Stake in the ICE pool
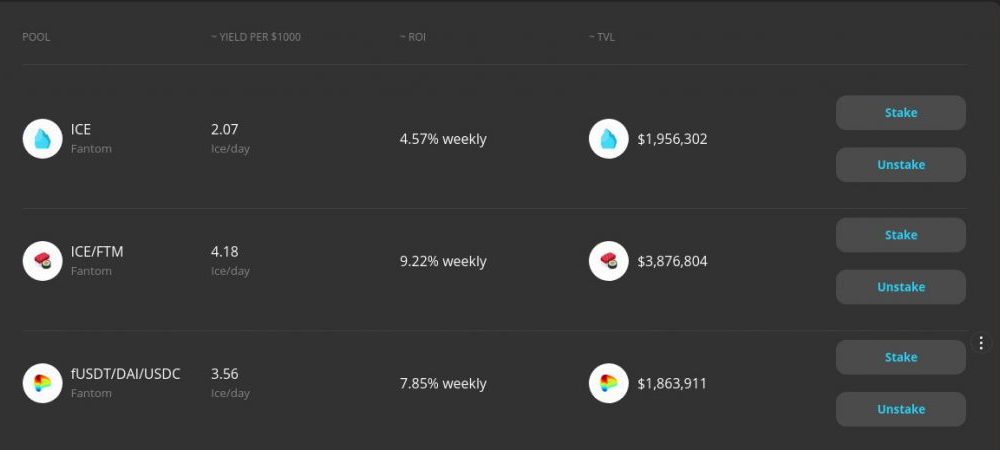The height and width of the screenshot is (450, 1000). pos(901,113)
